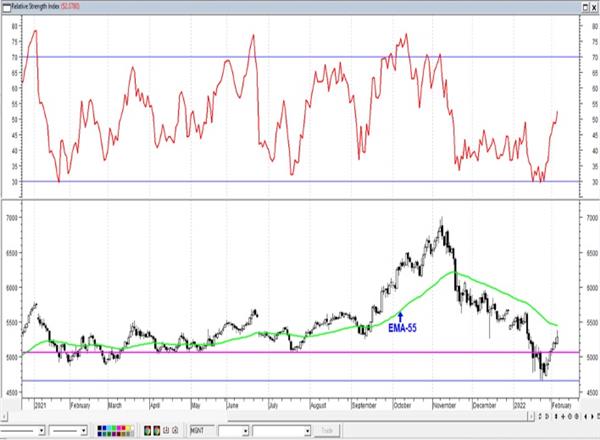
Task: Click the EMA-55 label on the price chart
Action: coord(402,328)
